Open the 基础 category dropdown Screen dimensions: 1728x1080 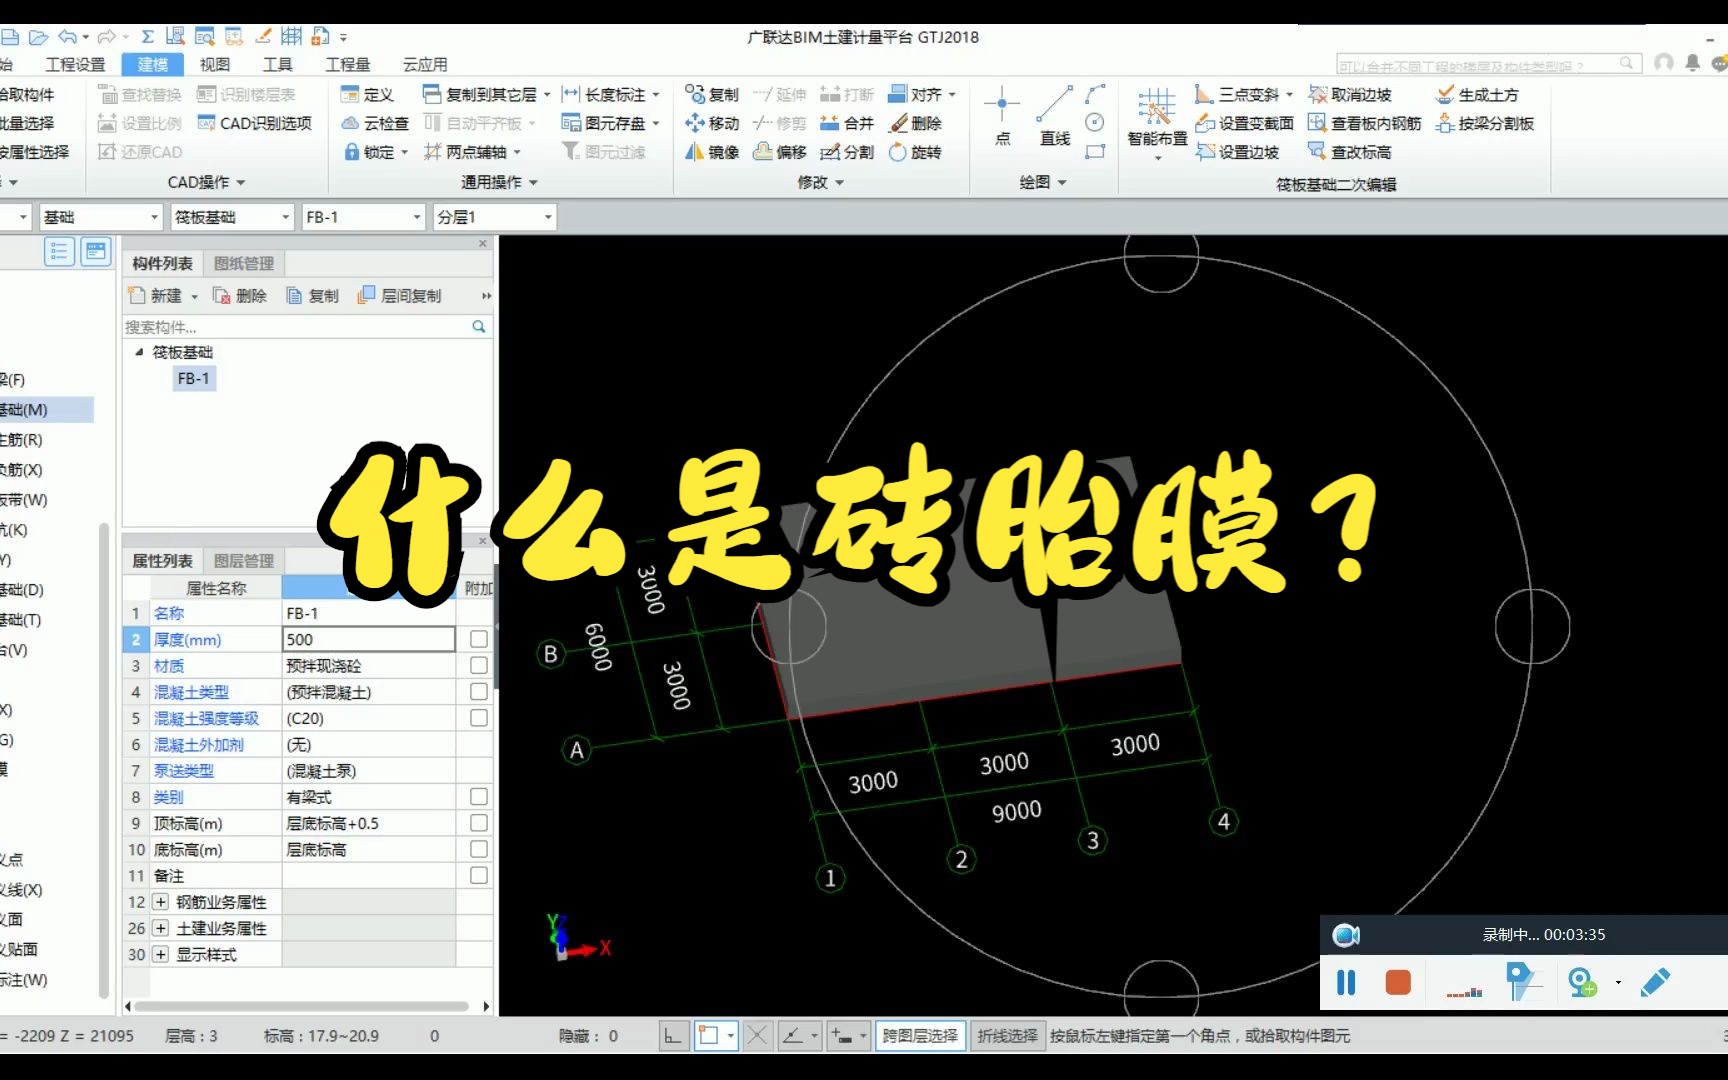point(100,217)
